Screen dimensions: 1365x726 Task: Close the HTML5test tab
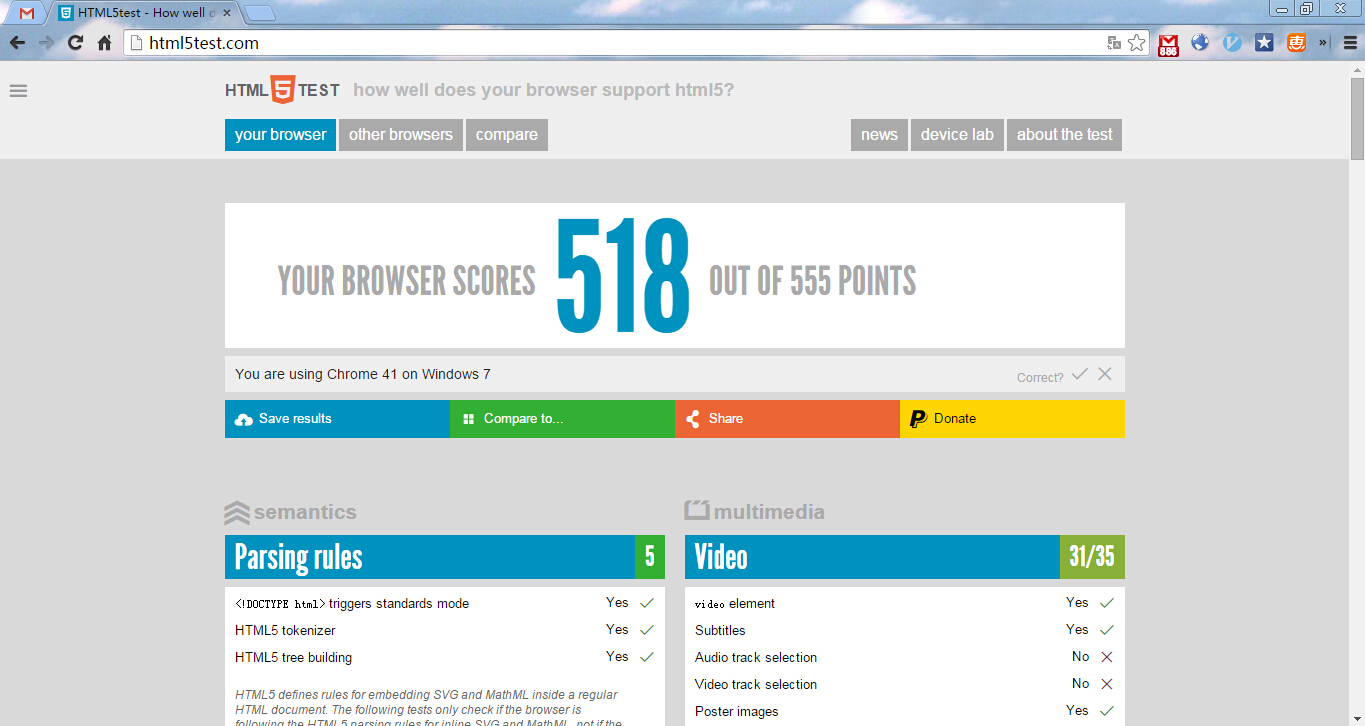[227, 13]
